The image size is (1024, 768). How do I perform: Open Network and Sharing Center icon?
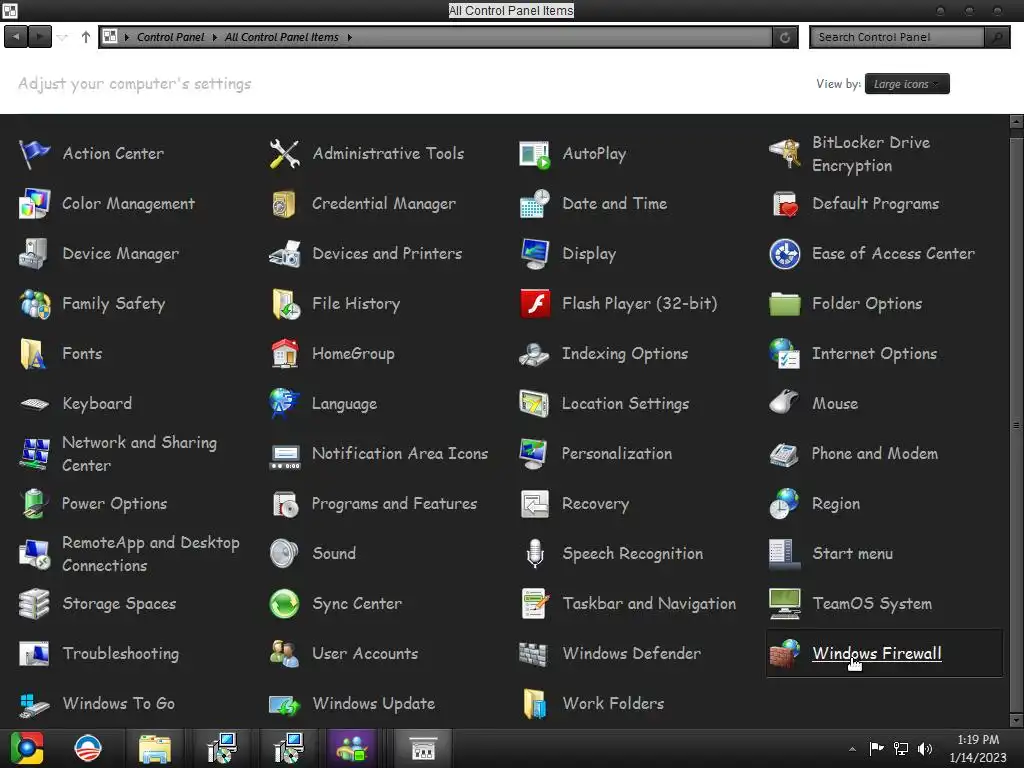click(34, 454)
